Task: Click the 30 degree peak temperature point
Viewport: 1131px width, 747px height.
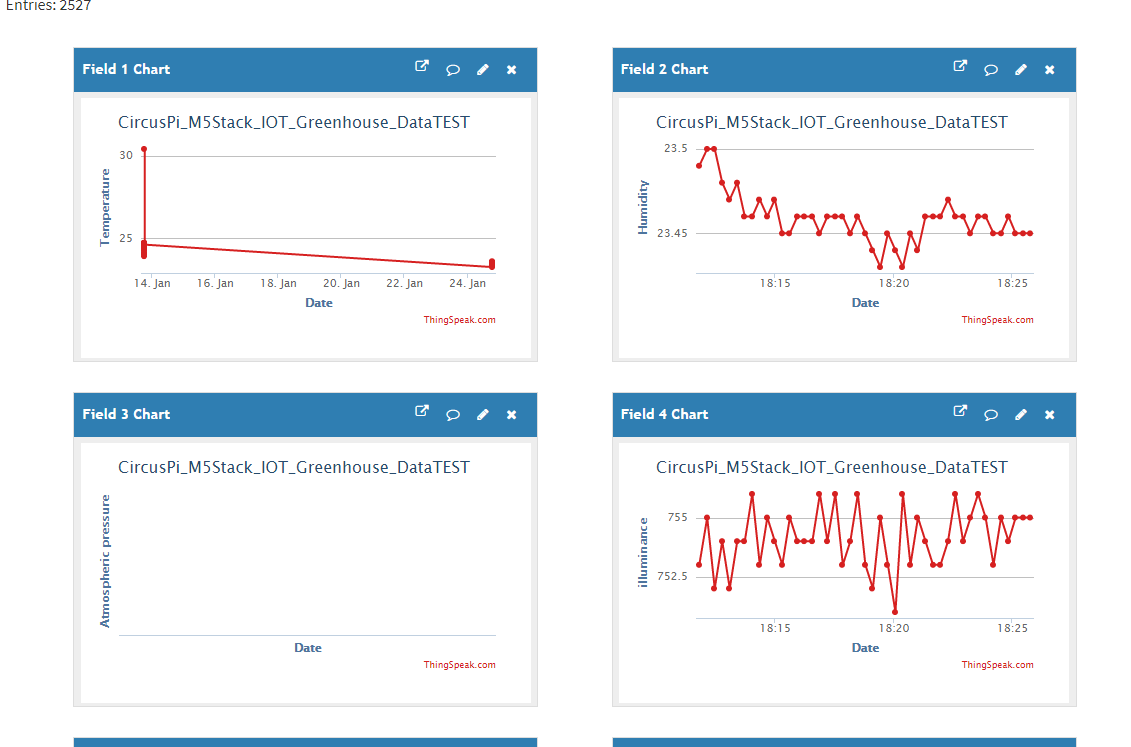Action: (x=144, y=149)
